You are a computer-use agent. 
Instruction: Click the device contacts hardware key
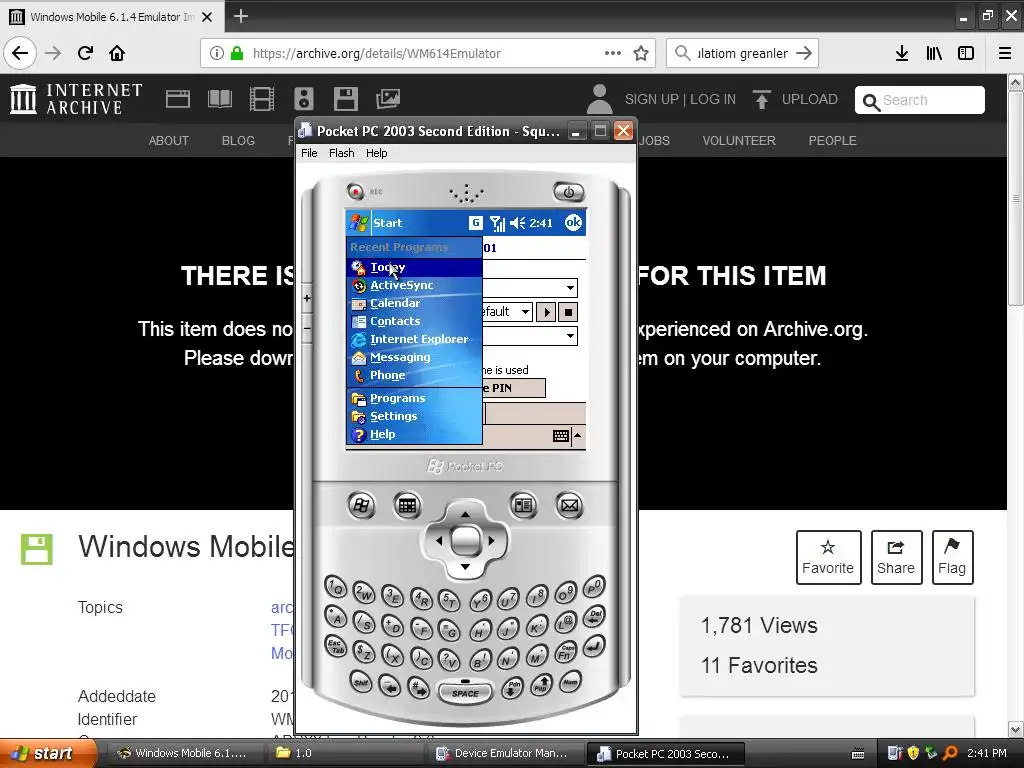coord(523,505)
